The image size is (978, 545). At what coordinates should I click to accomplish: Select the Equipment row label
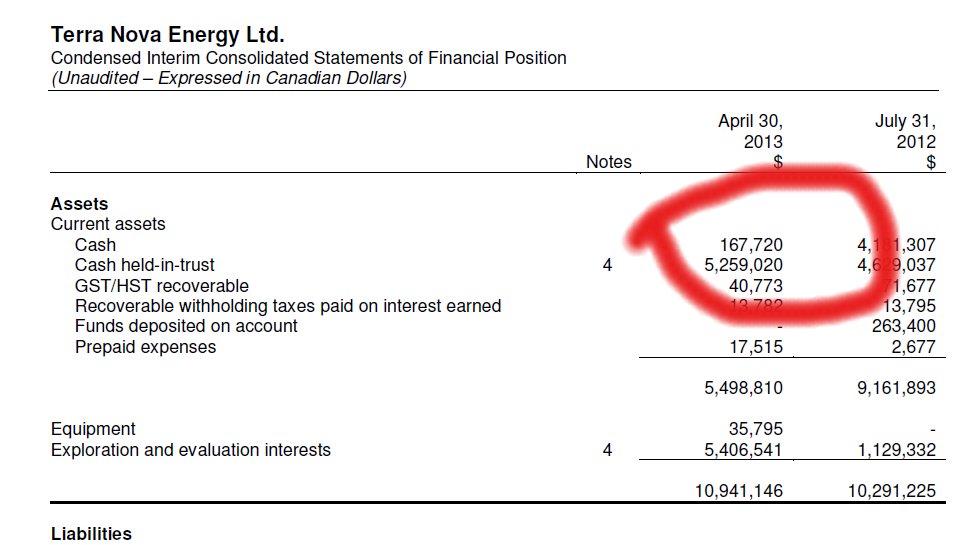pyautogui.click(x=93, y=429)
